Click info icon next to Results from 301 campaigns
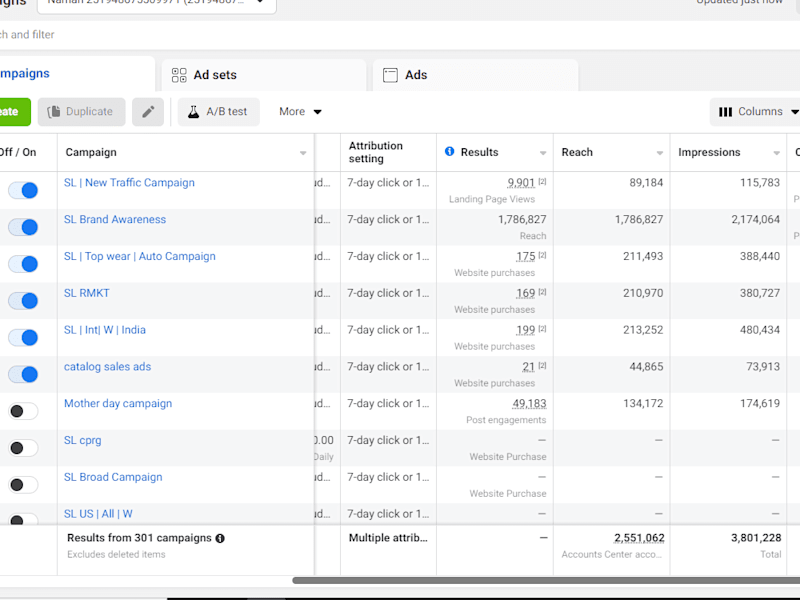Image resolution: width=800 pixels, height=600 pixels. click(220, 538)
